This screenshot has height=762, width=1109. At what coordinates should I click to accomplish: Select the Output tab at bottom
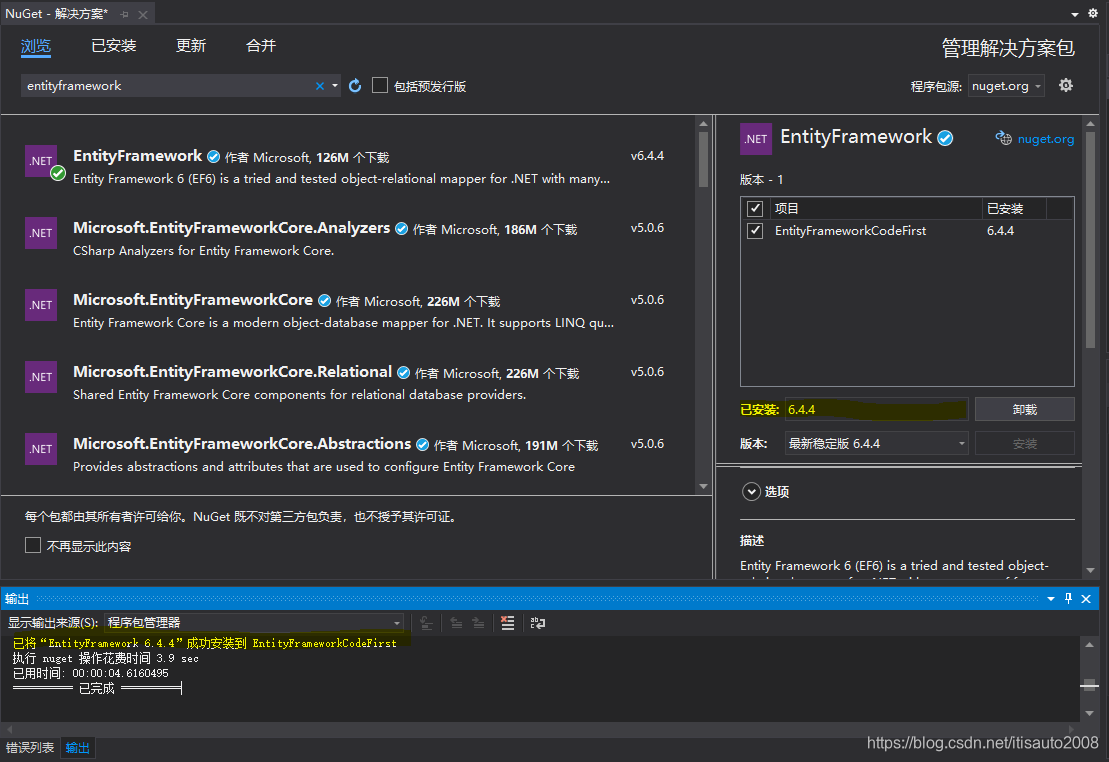point(78,748)
